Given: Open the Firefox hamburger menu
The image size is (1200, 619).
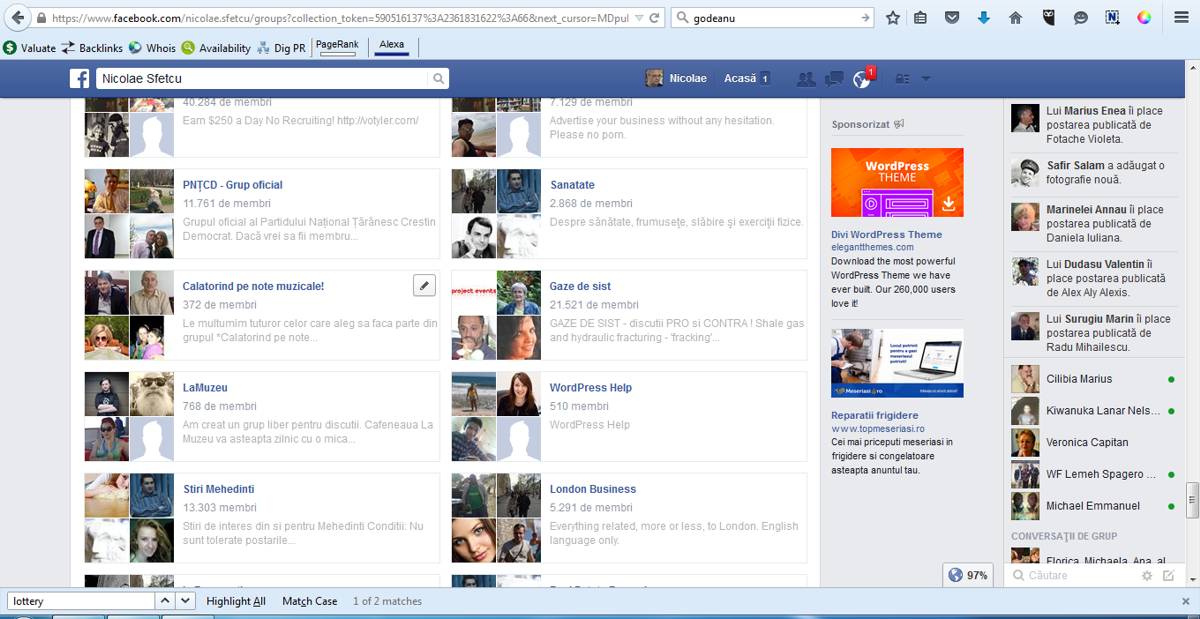Looking at the screenshot, I should pyautogui.click(x=1180, y=18).
